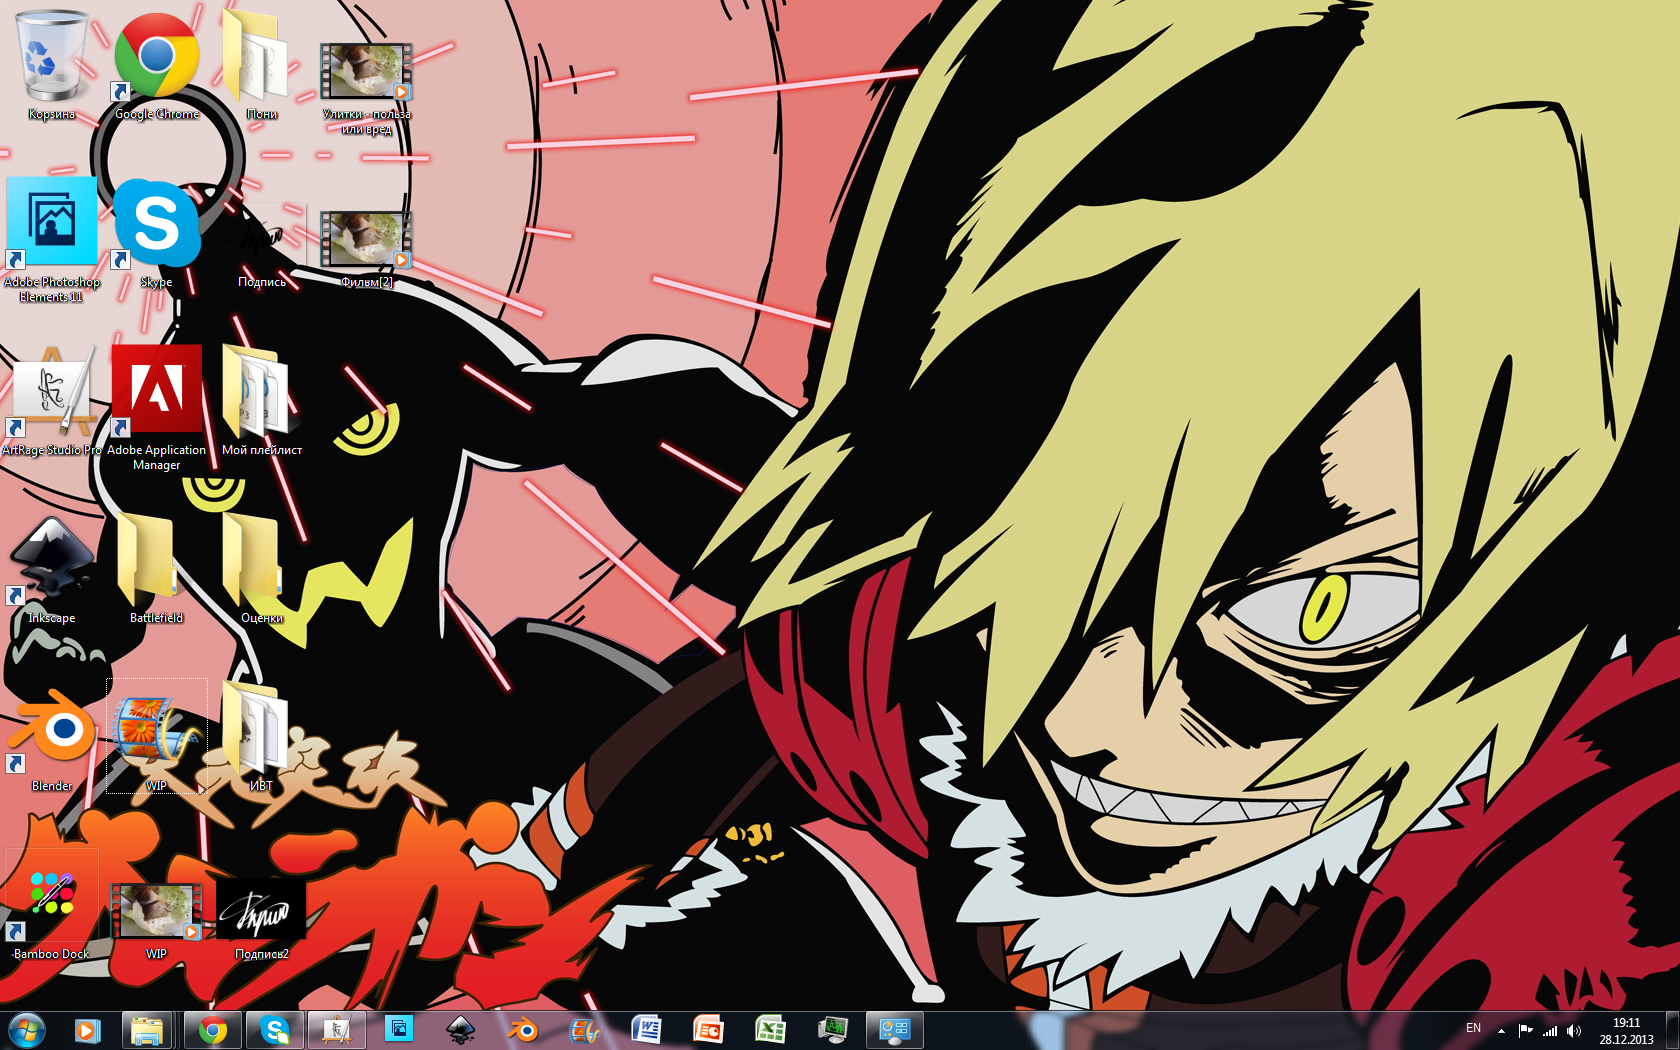This screenshot has width=1680, height=1050.
Task: Open the ИВТ folder on the desktop
Action: [262, 738]
